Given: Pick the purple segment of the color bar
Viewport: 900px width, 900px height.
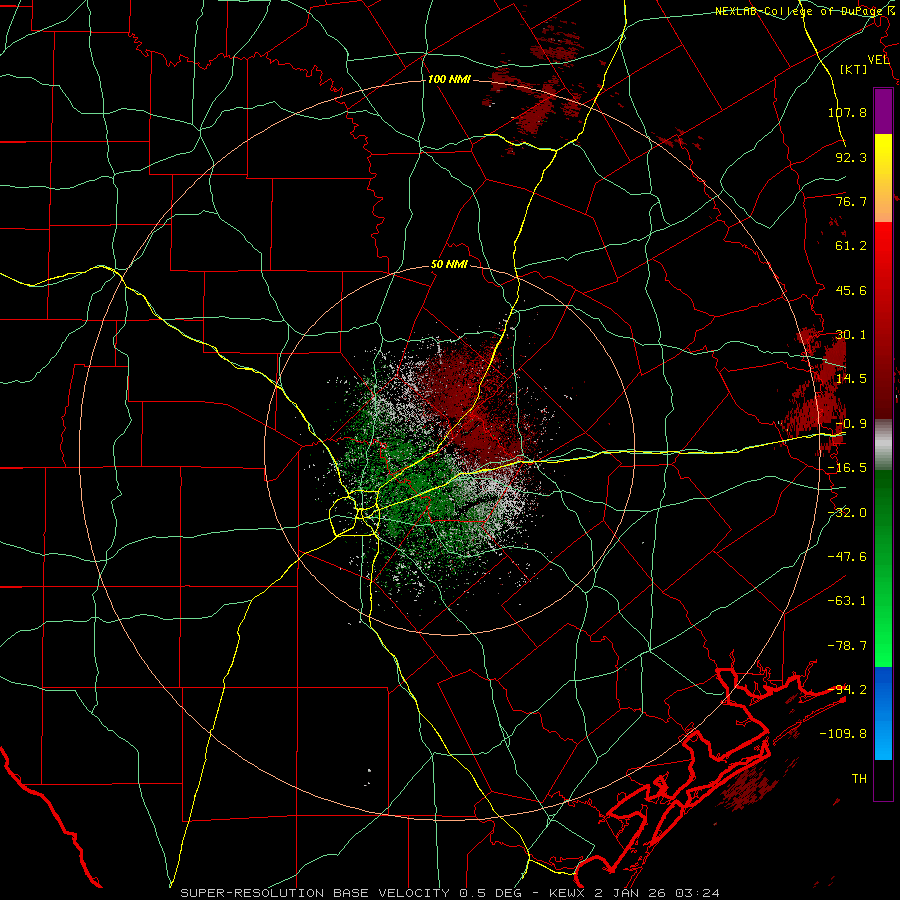Looking at the screenshot, I should click(x=883, y=111).
